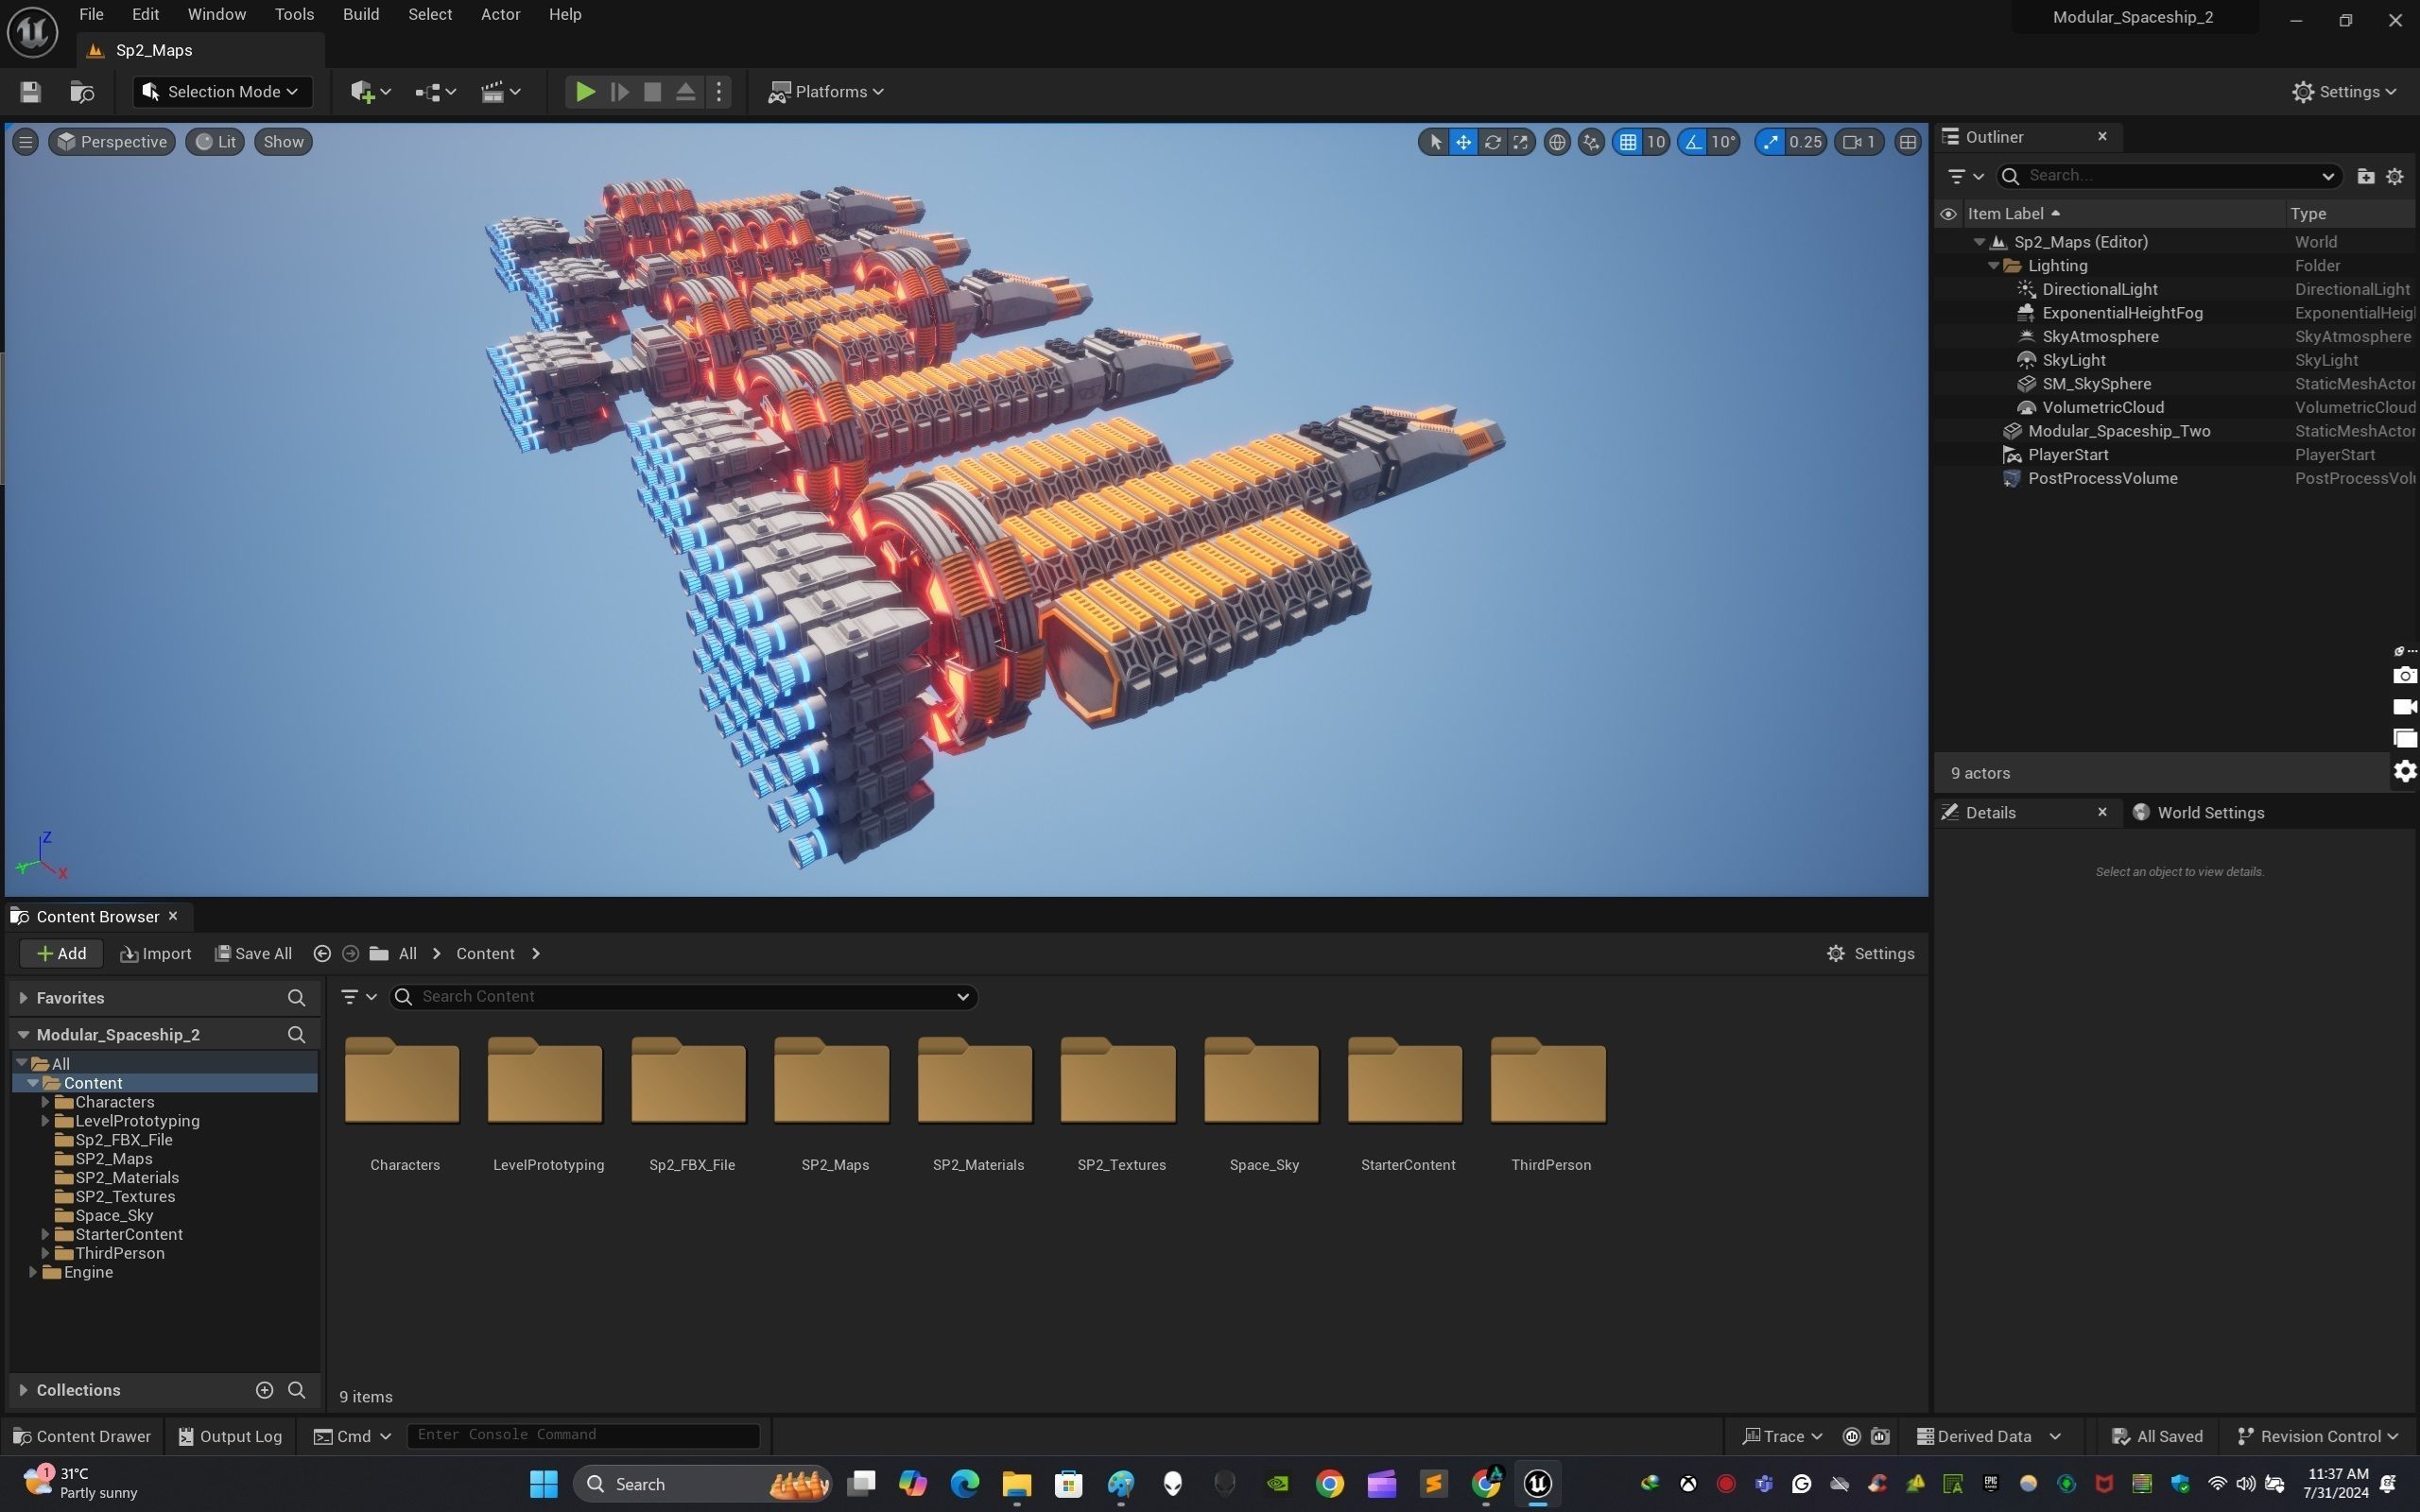Open the Lit view mode menu
The image size is (2420, 1512).
pyautogui.click(x=215, y=142)
